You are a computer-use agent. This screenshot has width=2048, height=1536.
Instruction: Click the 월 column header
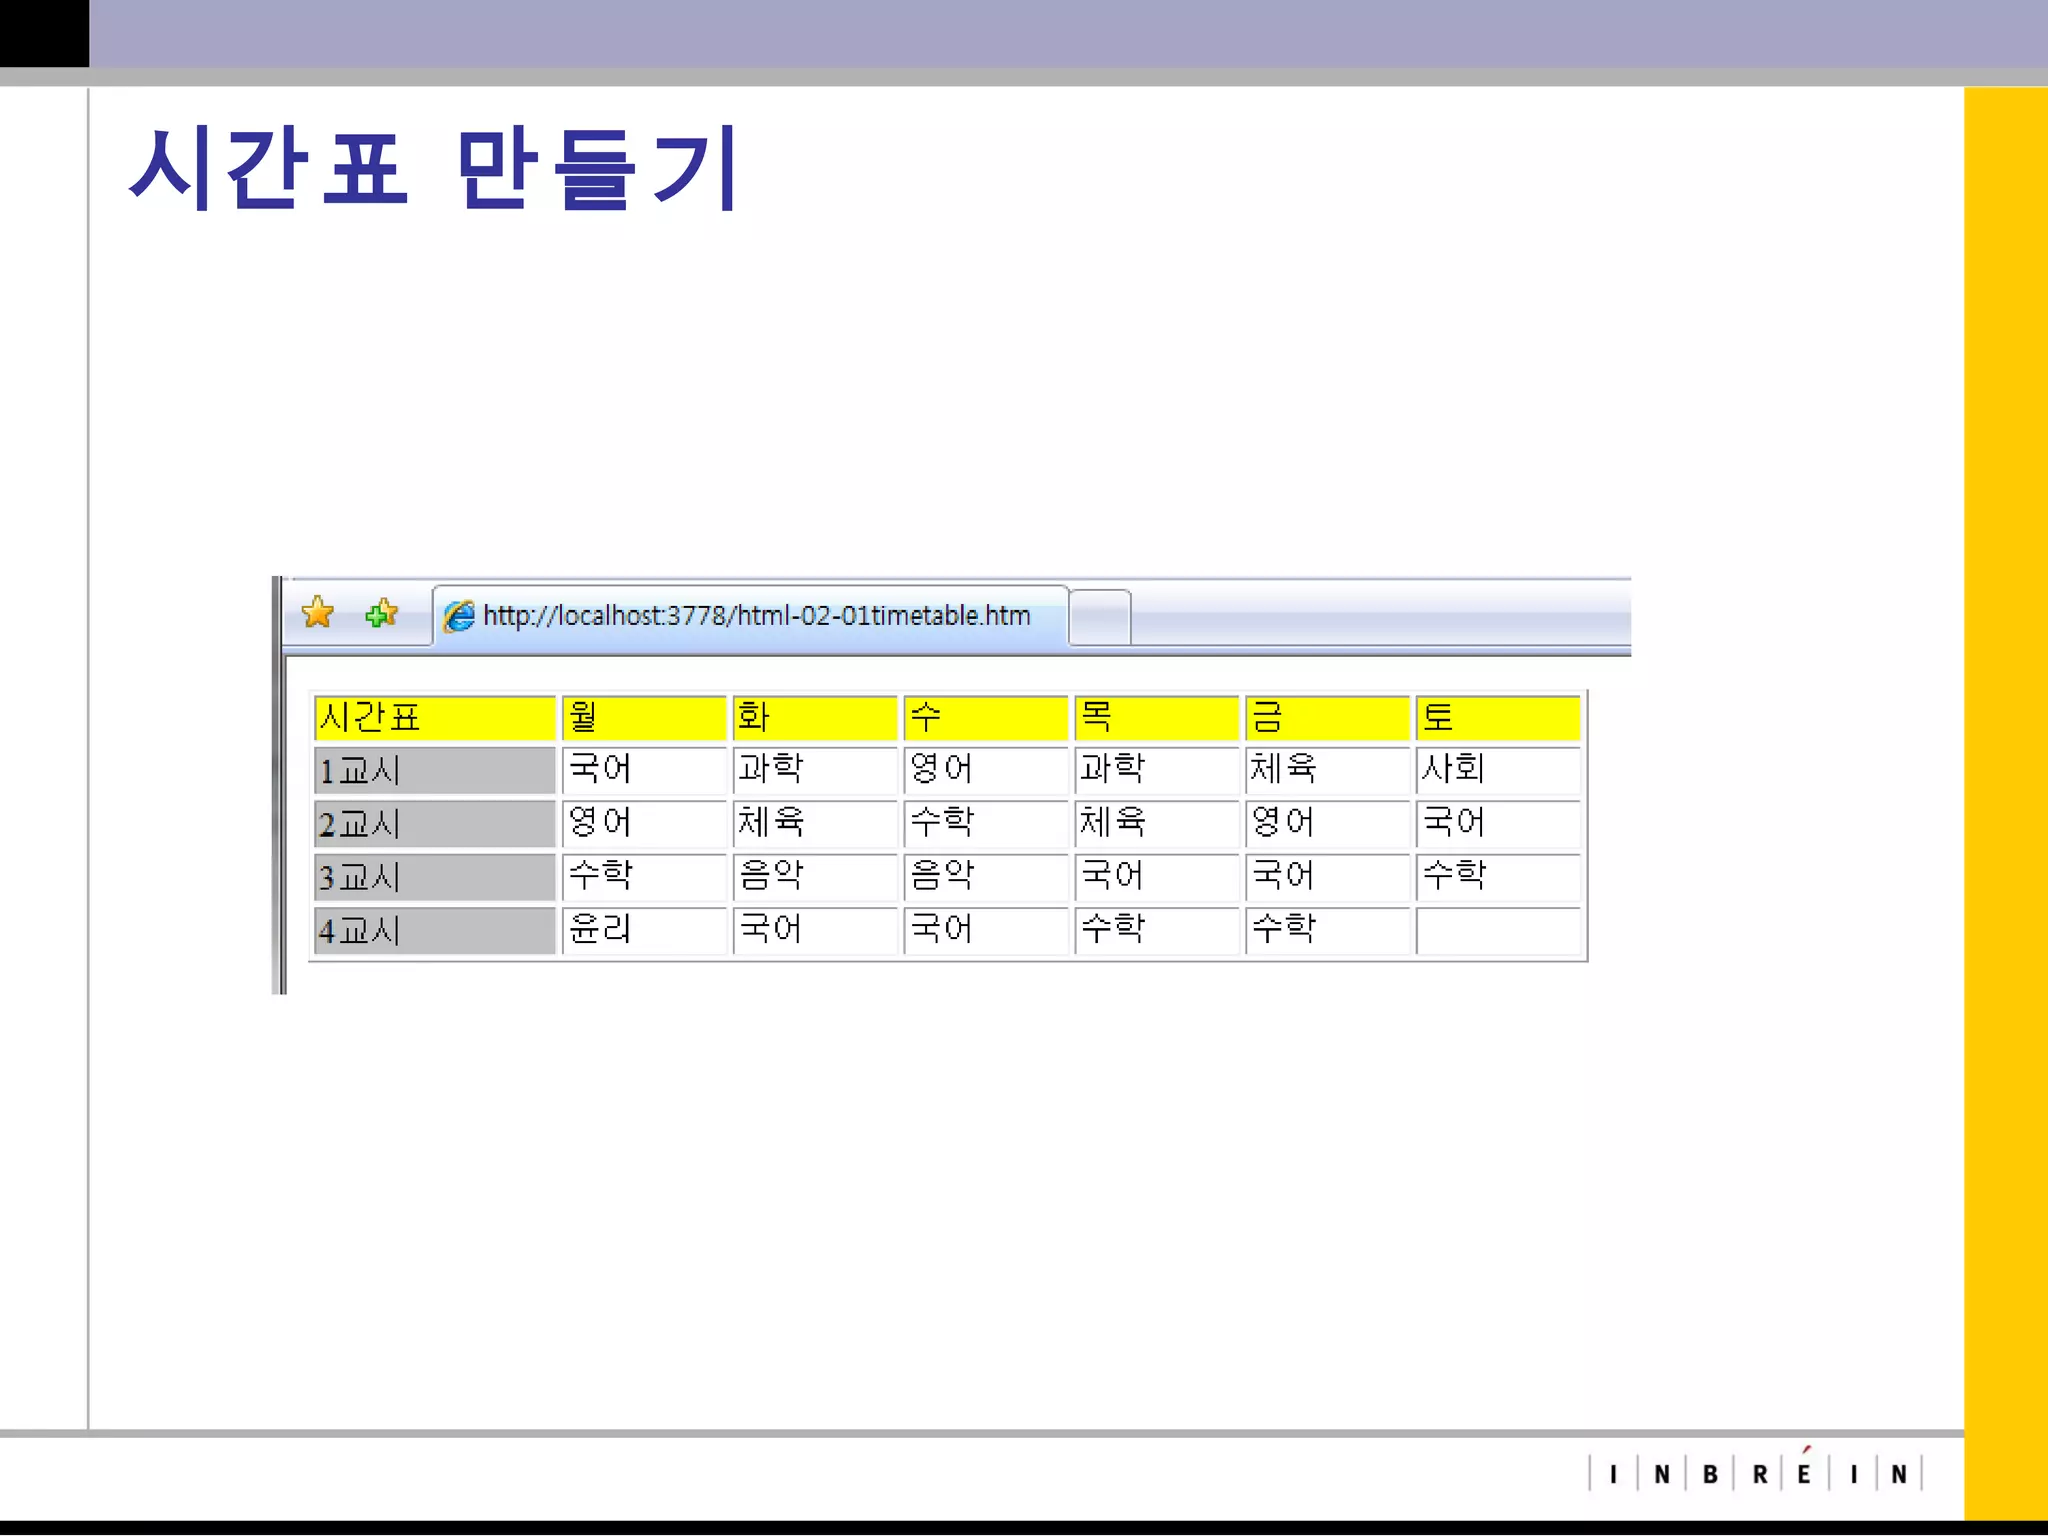click(643, 717)
